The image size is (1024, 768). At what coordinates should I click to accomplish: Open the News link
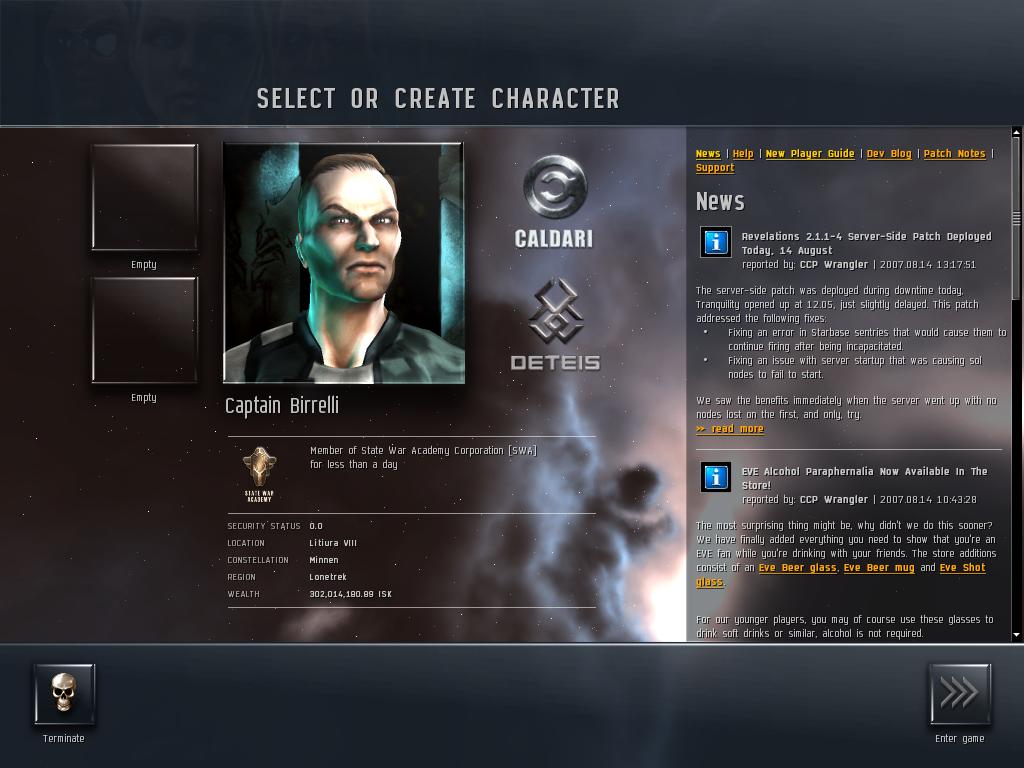(x=708, y=153)
